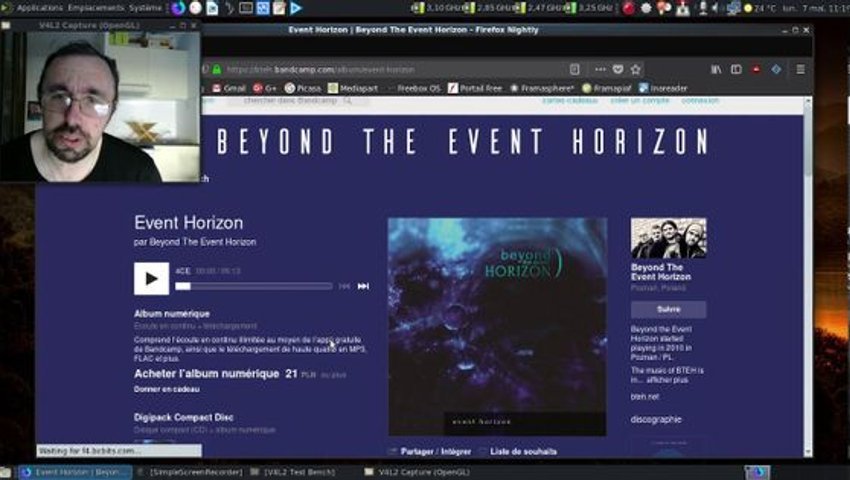Open the 'cartes-cadeaux' link

[x=570, y=101]
